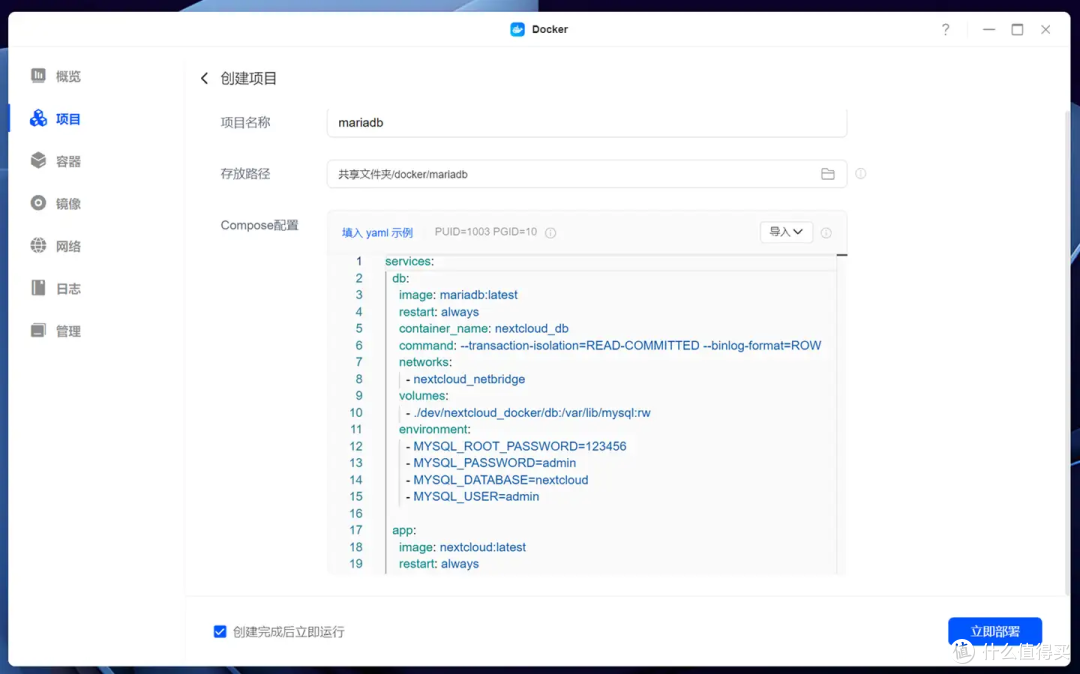Click 'db:' on line 2
This screenshot has width=1080, height=674.
click(x=400, y=278)
